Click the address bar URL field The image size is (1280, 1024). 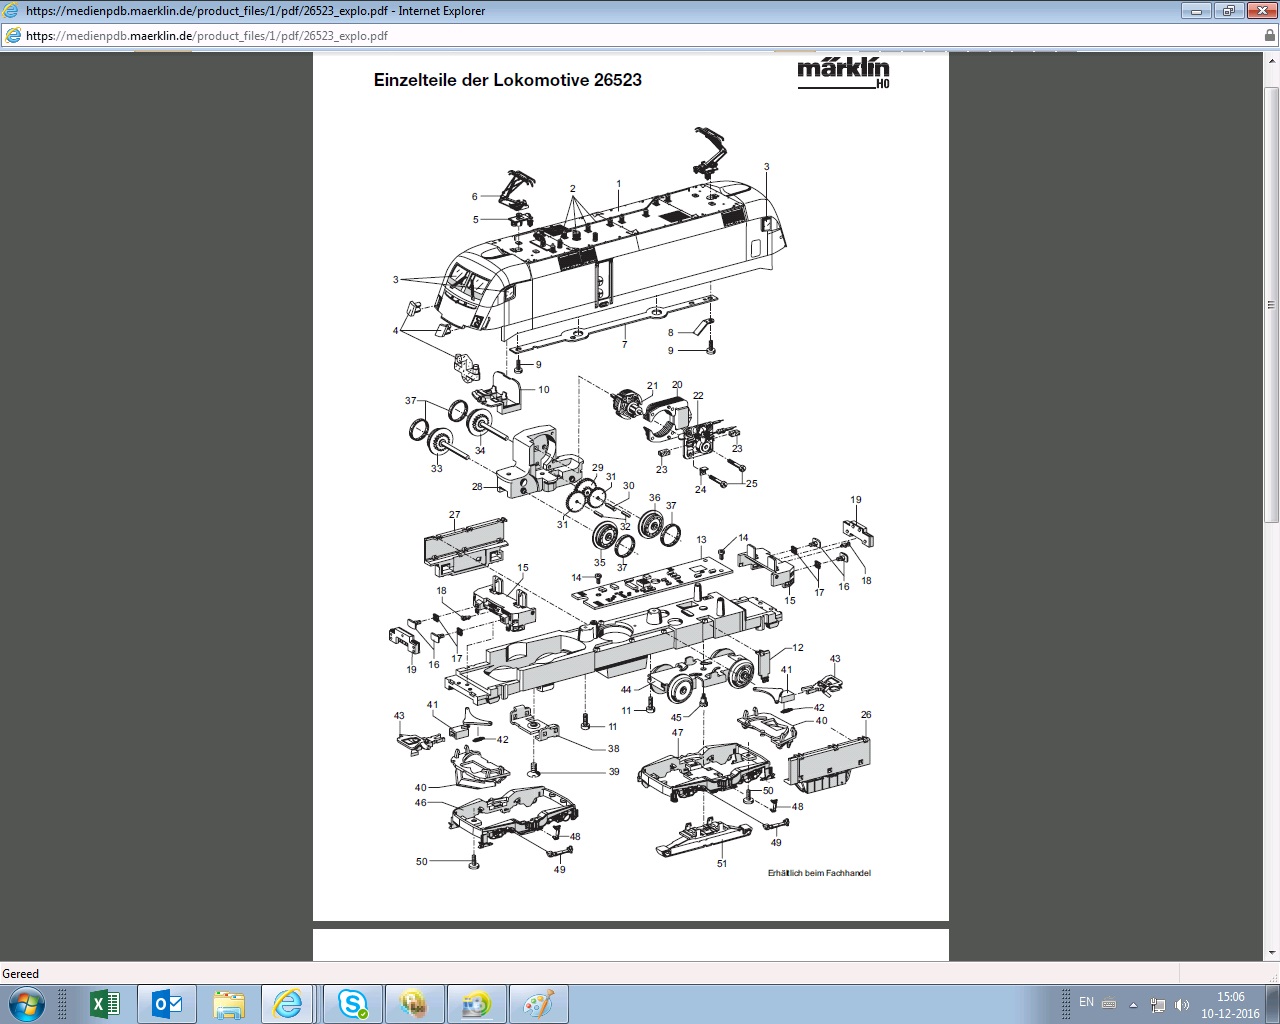click(x=640, y=35)
